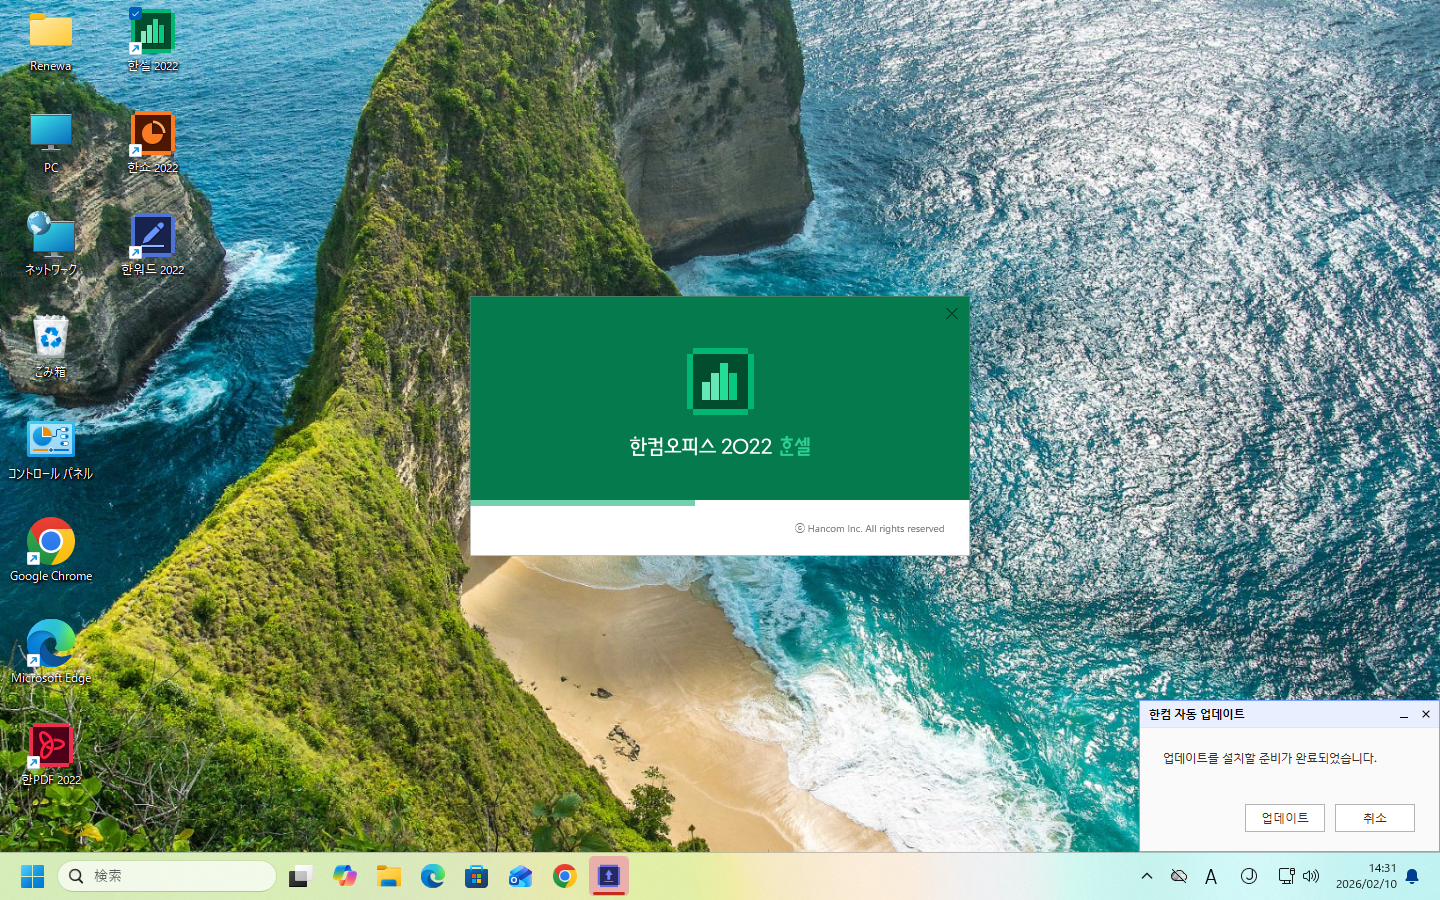Select the 한쇼 2022 desktop icon
1440x900 pixels.
click(152, 138)
